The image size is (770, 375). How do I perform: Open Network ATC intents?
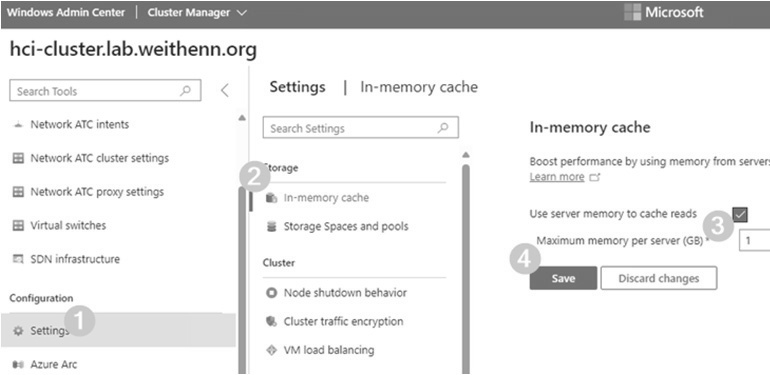click(80, 125)
